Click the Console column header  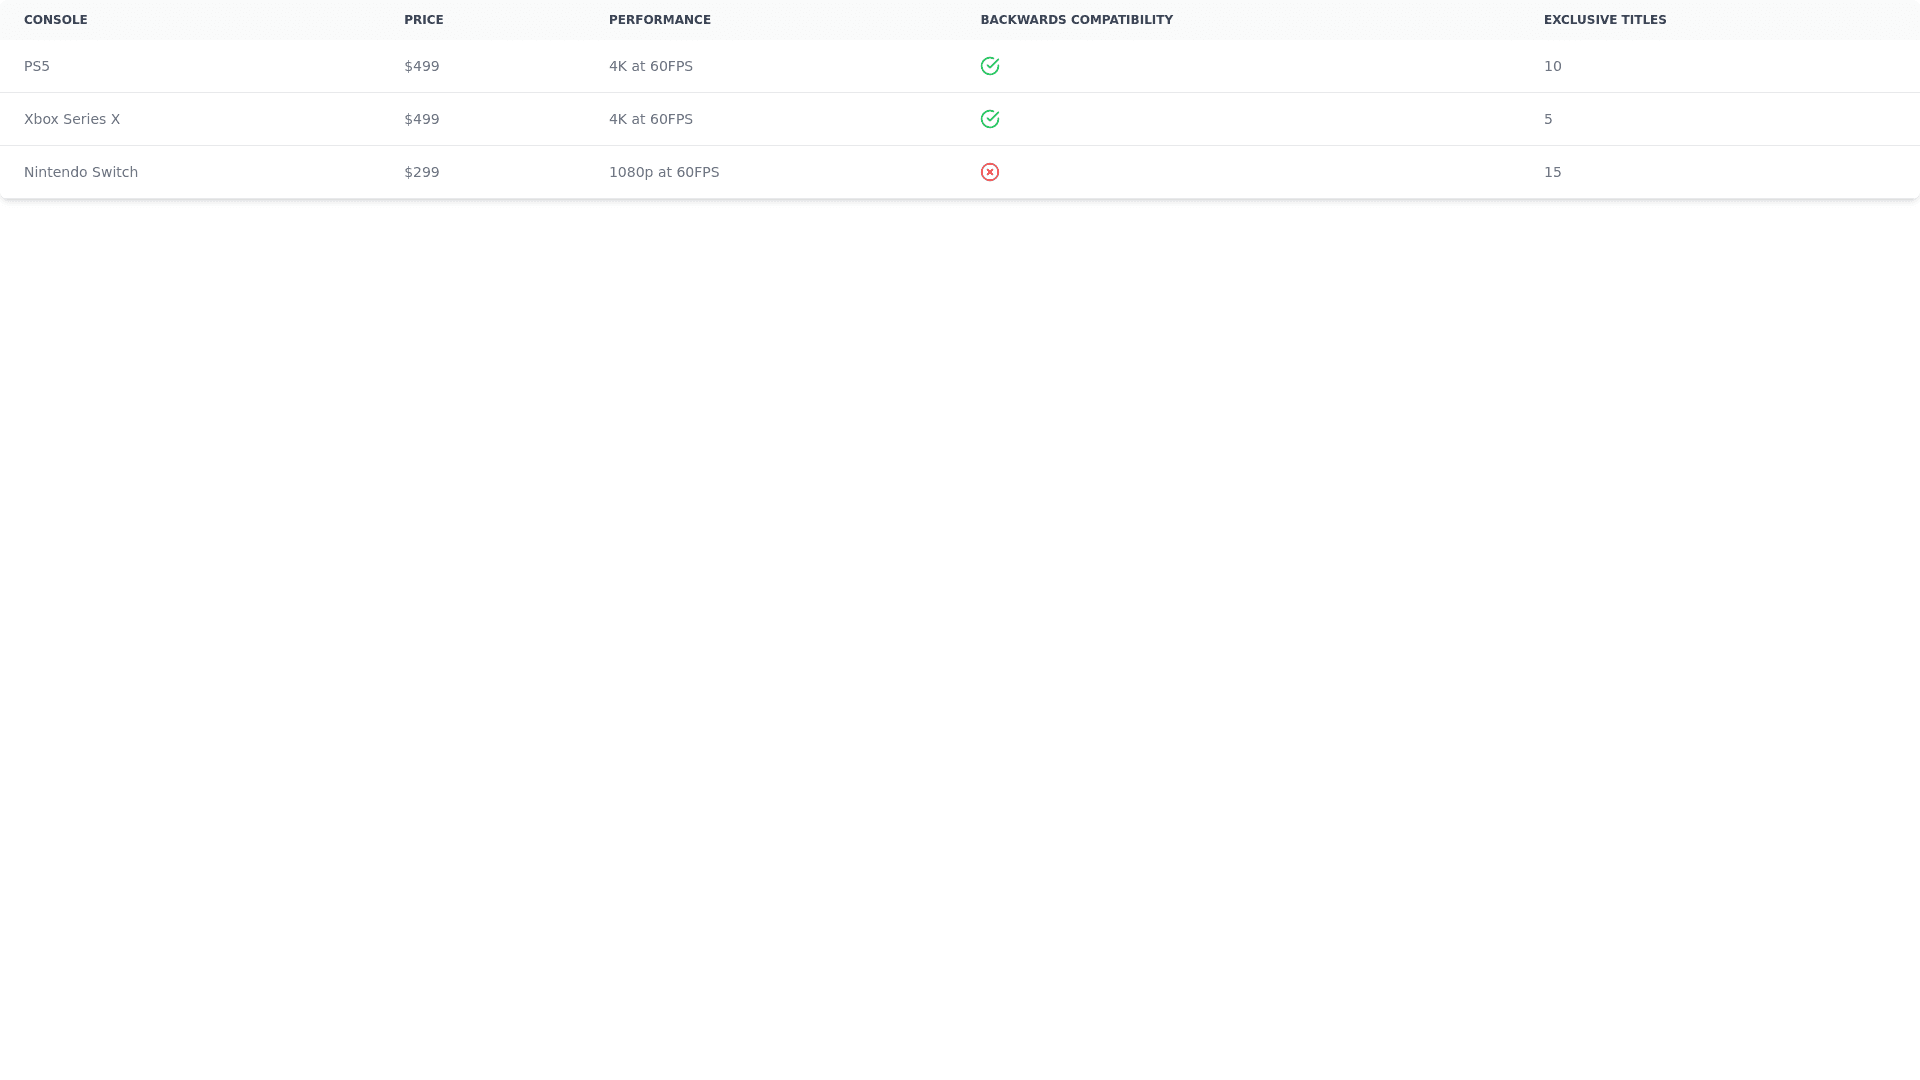56,20
